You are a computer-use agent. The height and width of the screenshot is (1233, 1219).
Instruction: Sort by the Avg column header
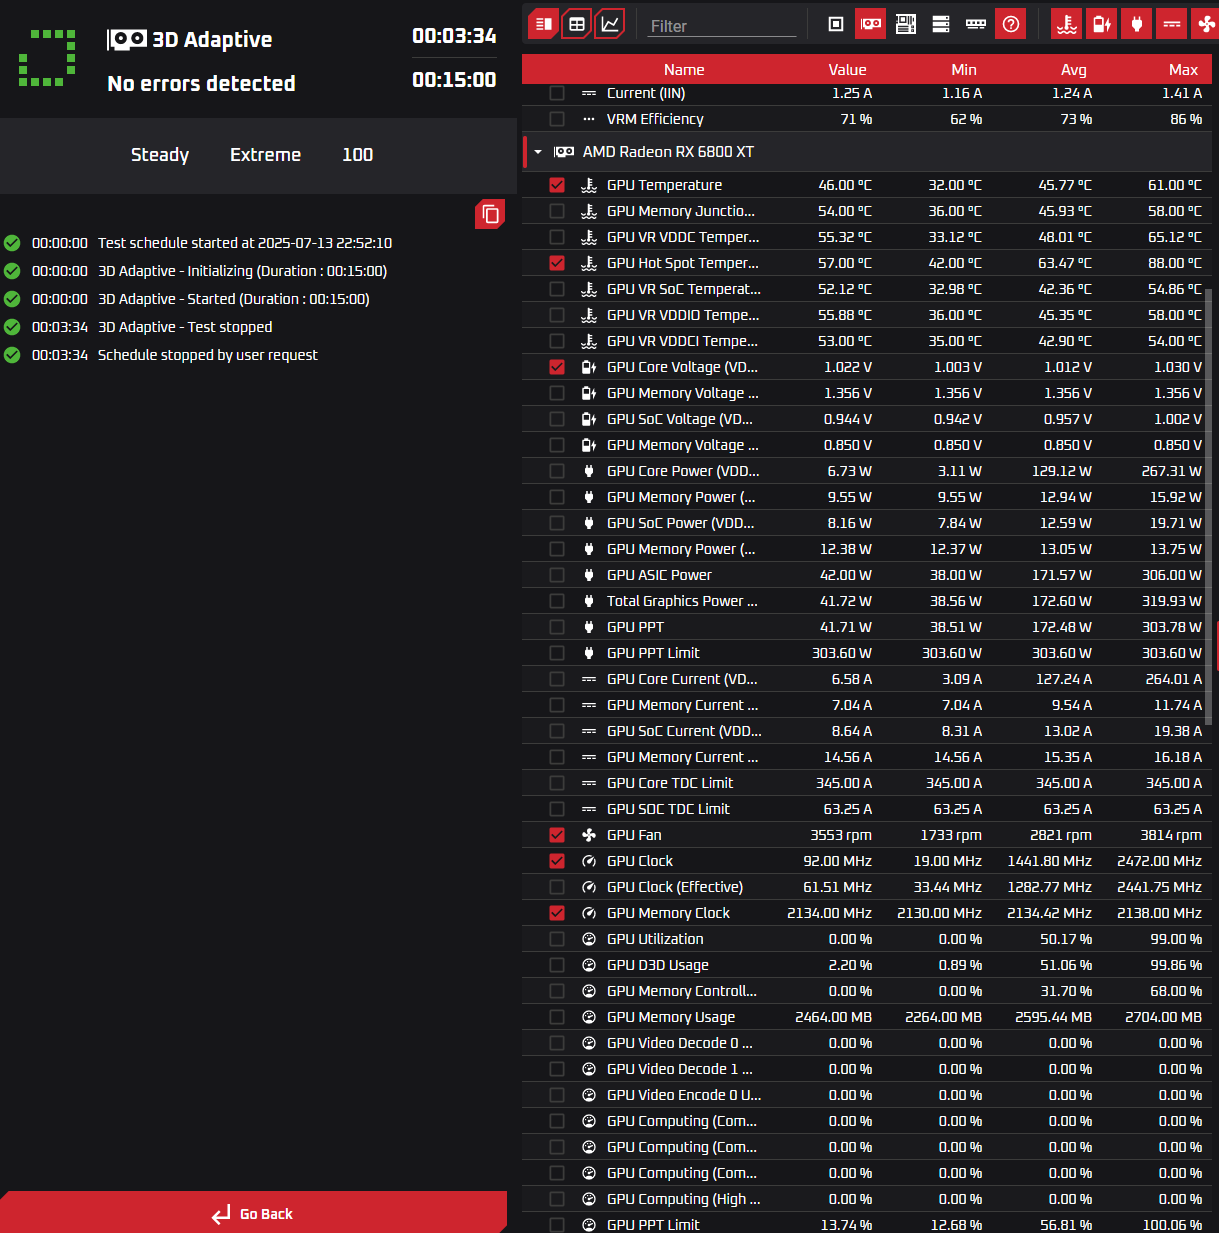coord(1074,70)
